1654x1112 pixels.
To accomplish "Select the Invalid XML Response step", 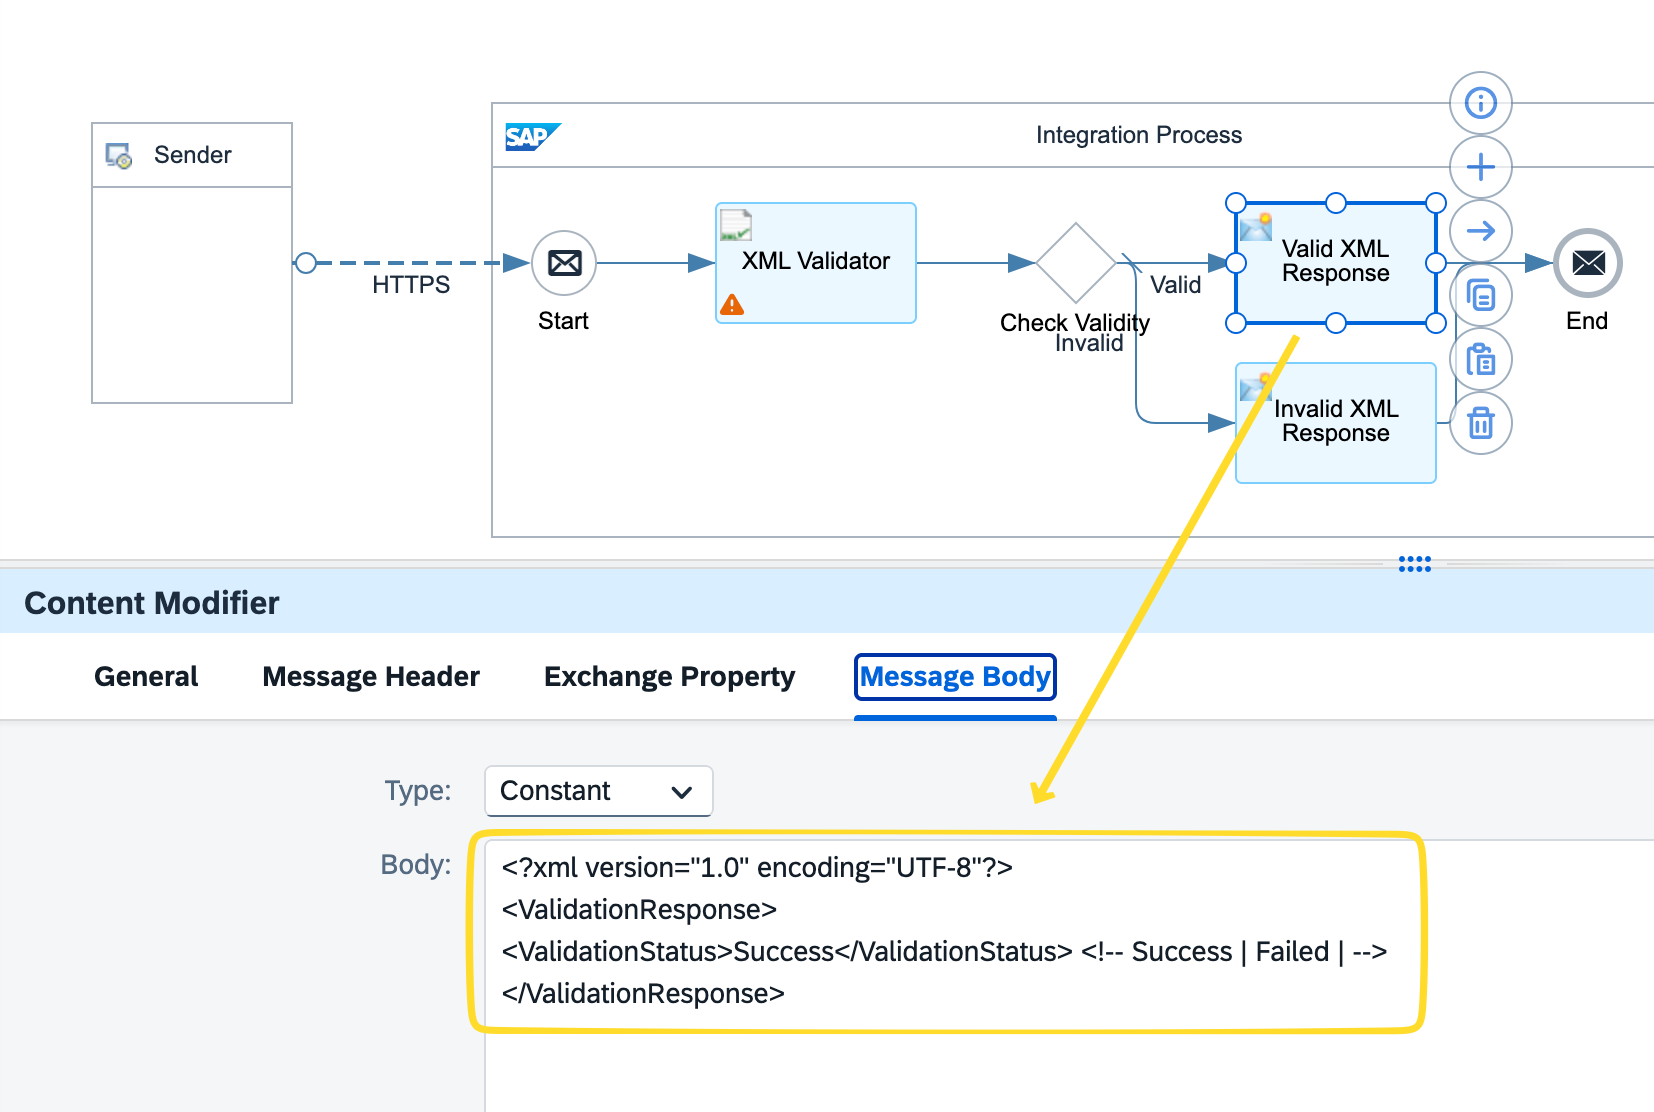I will (x=1334, y=421).
